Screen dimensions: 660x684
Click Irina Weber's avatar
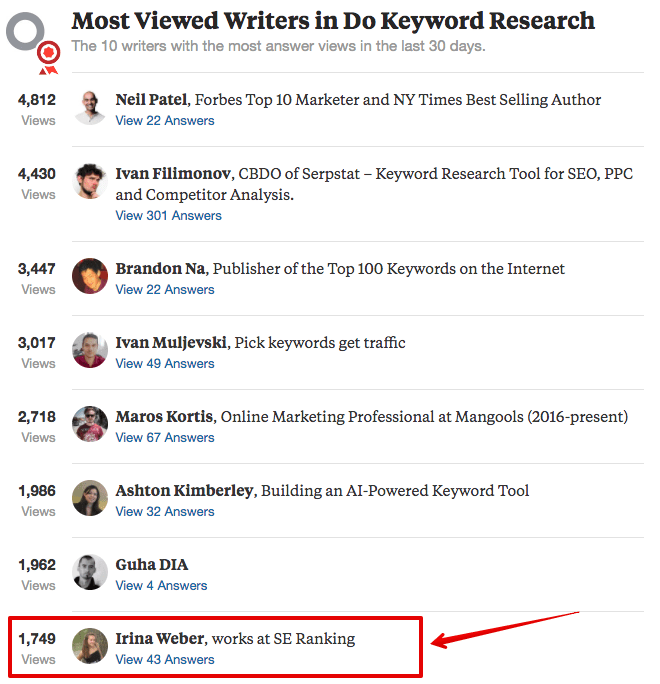tap(90, 646)
